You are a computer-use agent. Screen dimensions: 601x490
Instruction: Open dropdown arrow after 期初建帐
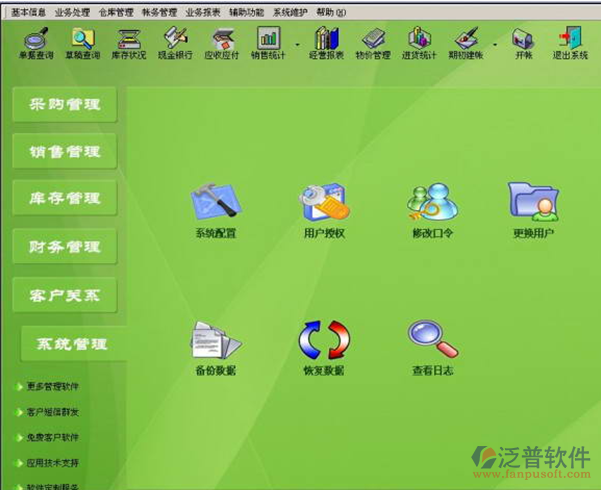point(495,45)
